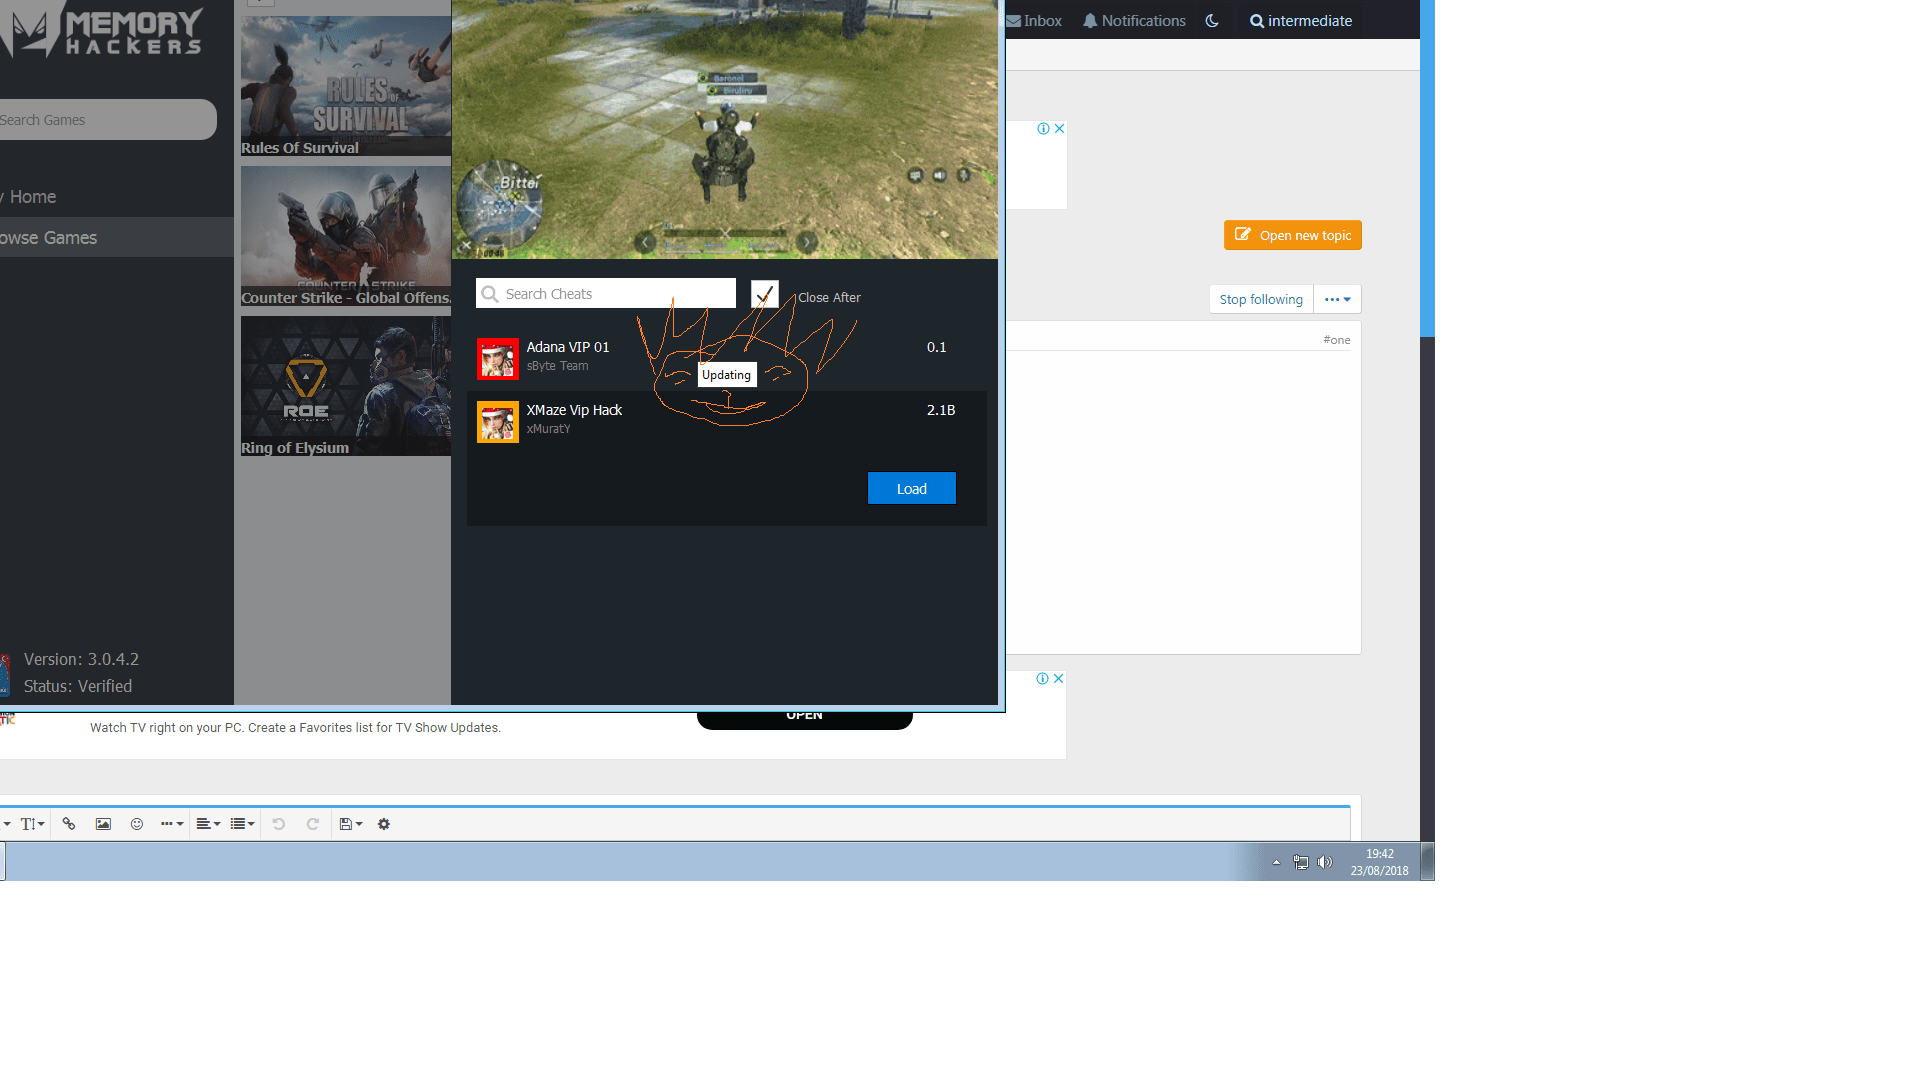Select the Adana VIP 01 cheat icon

coord(498,358)
